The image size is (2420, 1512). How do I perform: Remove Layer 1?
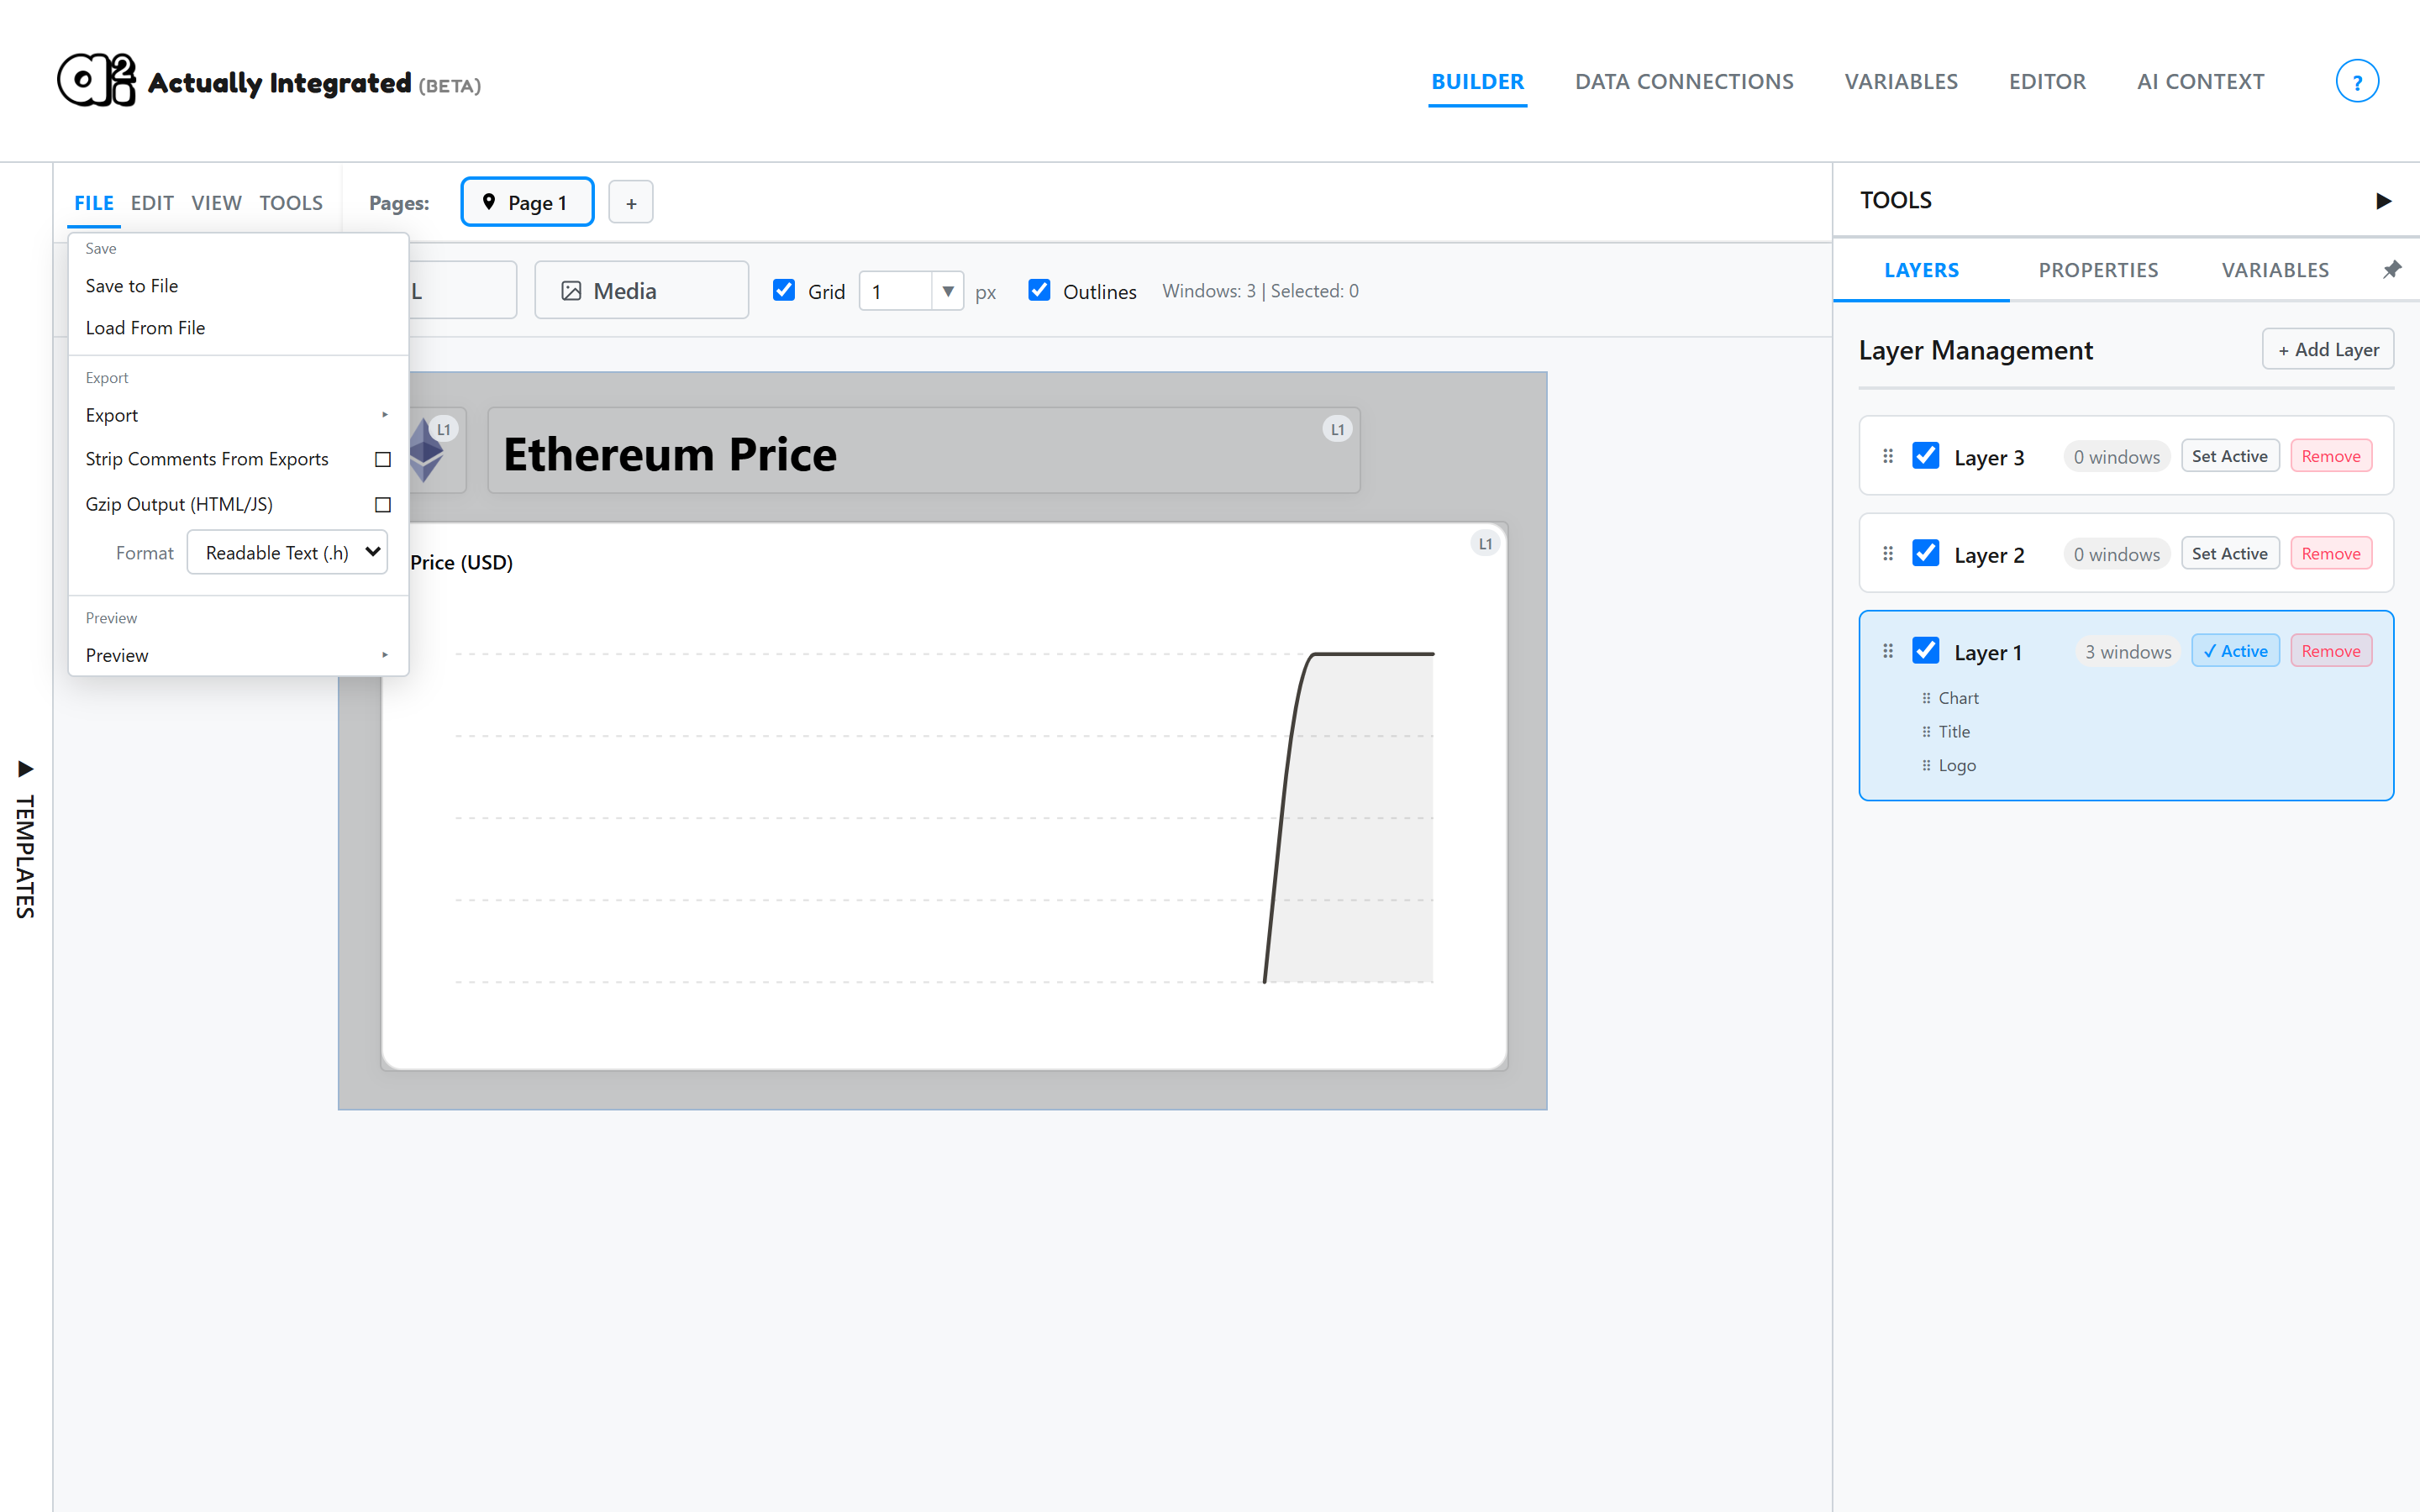(x=2330, y=651)
